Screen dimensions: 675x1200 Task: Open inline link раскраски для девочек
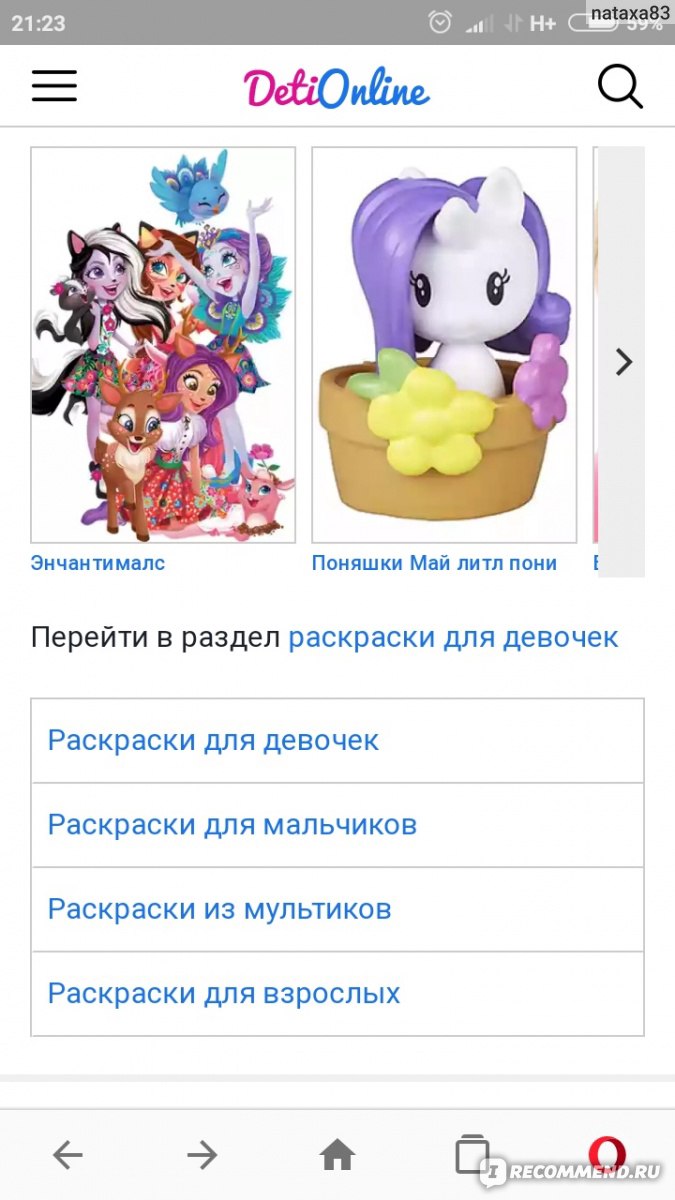coord(453,637)
